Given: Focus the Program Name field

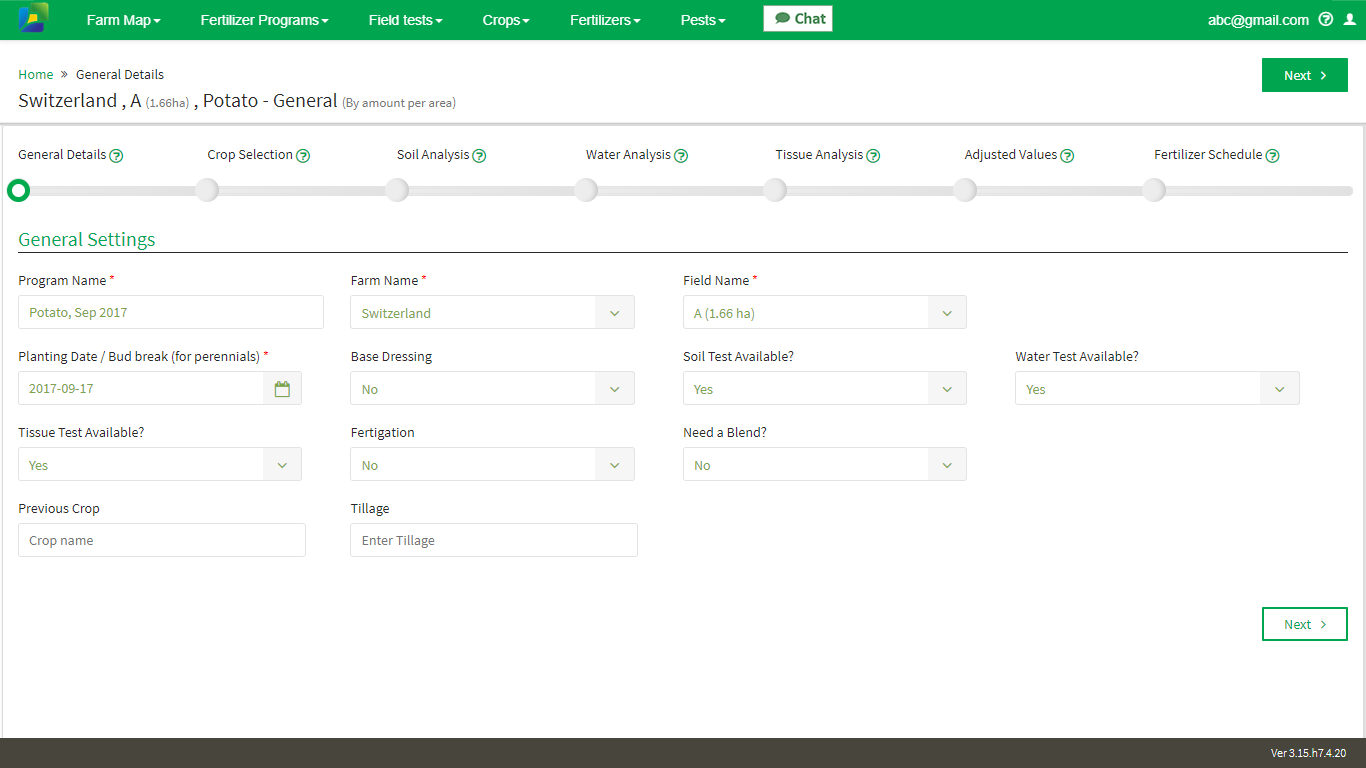Looking at the screenshot, I should (x=171, y=312).
